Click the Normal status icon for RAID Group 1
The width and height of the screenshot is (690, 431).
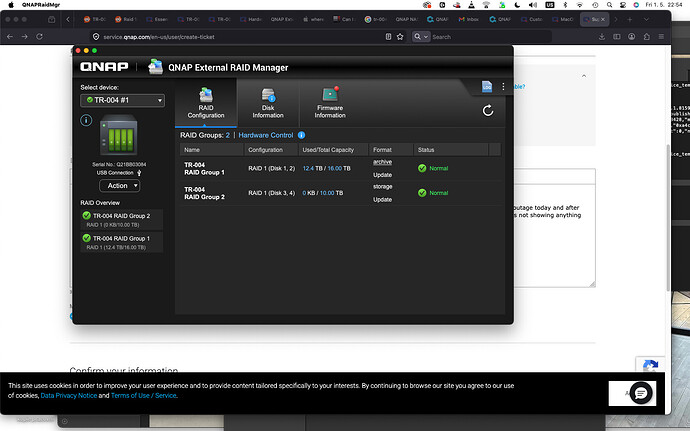tap(422, 168)
